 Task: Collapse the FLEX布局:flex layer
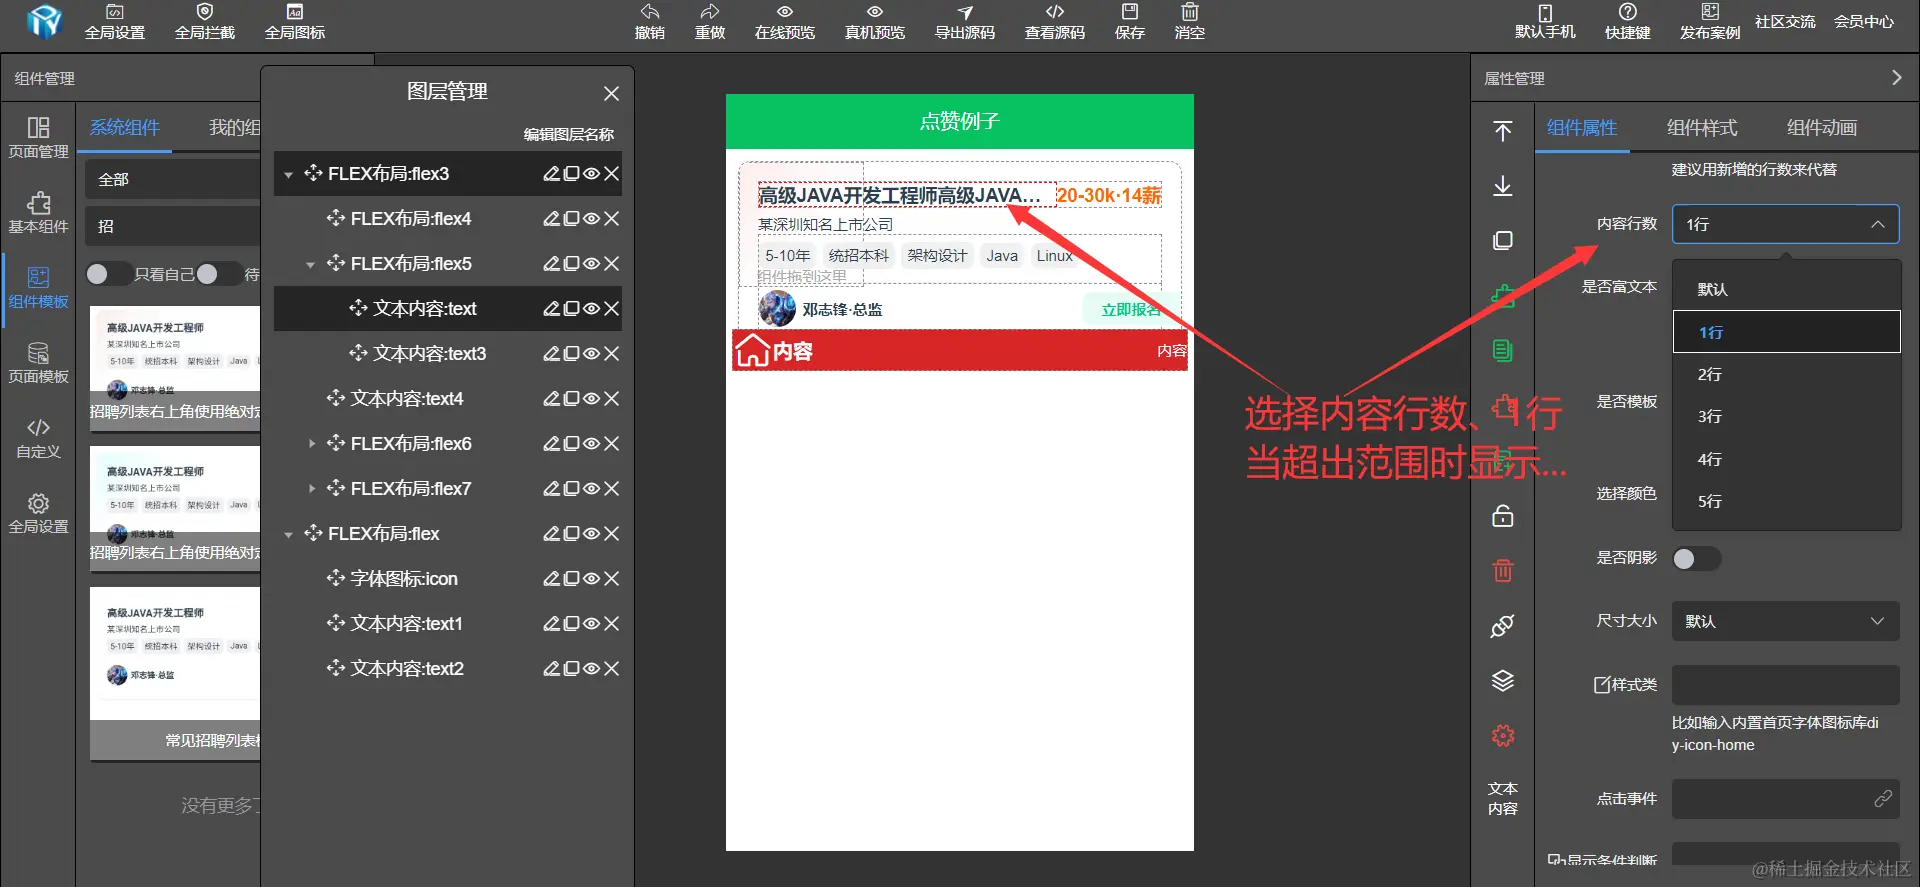tap(288, 534)
